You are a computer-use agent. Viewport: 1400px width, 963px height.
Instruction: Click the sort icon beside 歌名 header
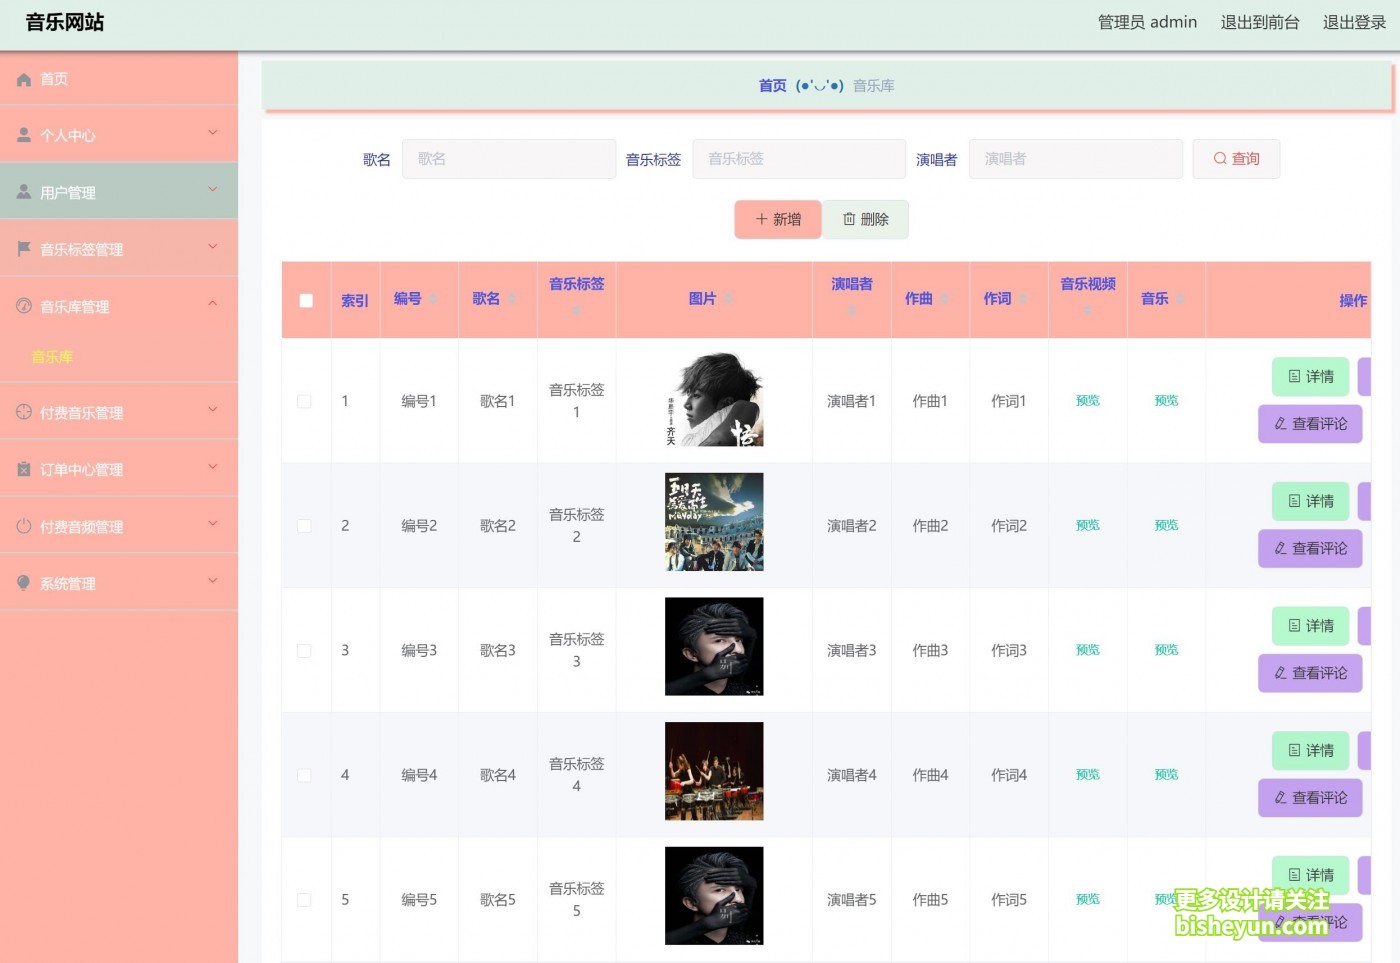coord(512,299)
